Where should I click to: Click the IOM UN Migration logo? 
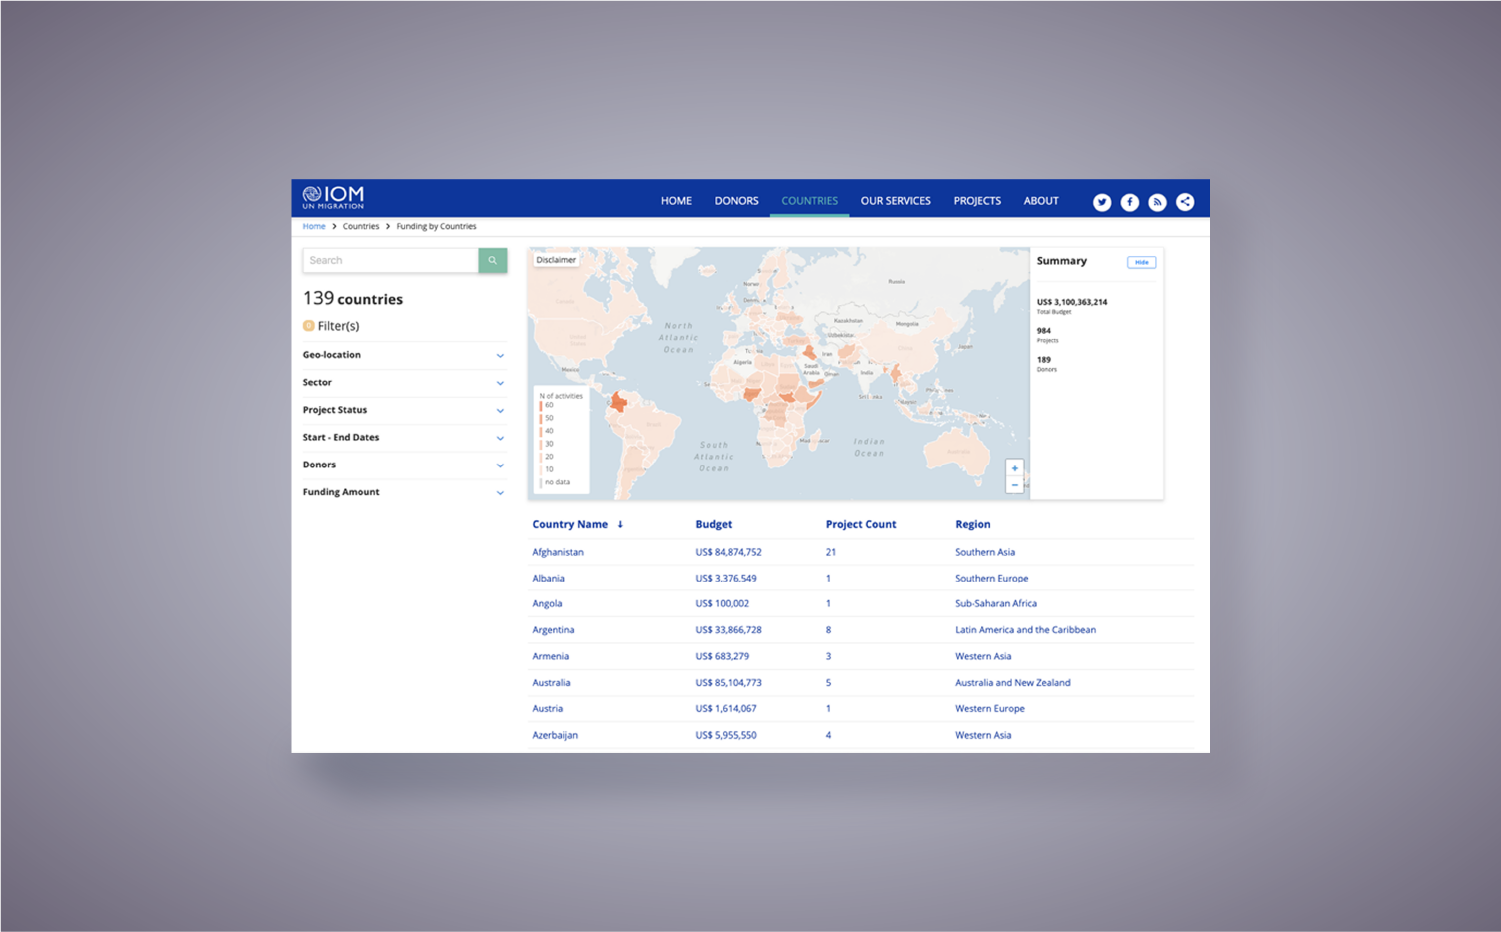pyautogui.click(x=333, y=197)
